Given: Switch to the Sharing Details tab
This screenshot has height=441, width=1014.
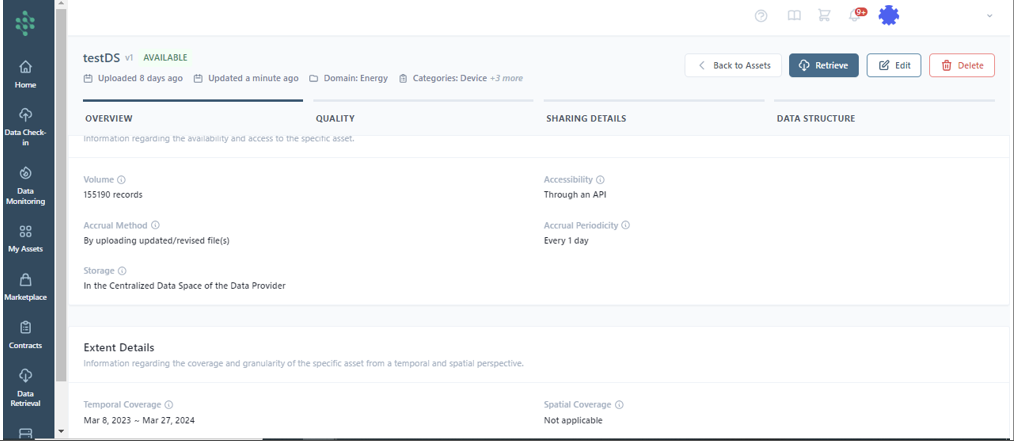Looking at the screenshot, I should click(x=586, y=118).
